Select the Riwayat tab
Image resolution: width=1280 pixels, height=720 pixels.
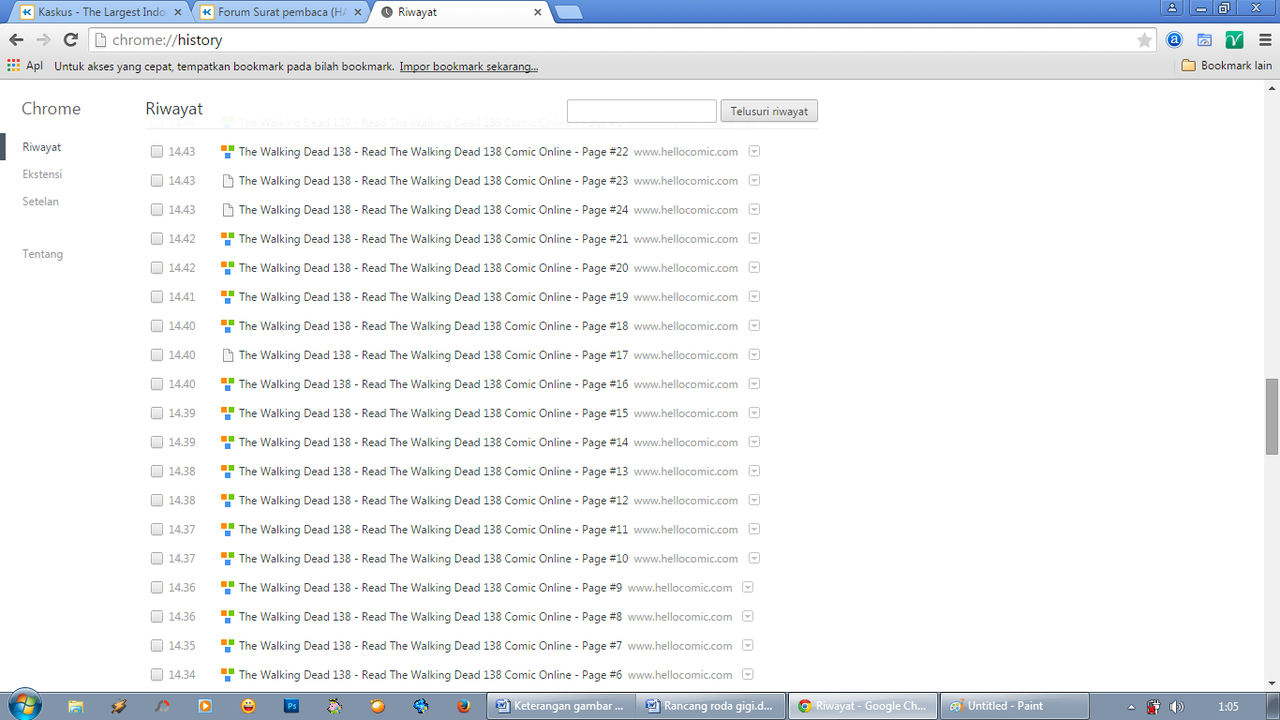460,12
